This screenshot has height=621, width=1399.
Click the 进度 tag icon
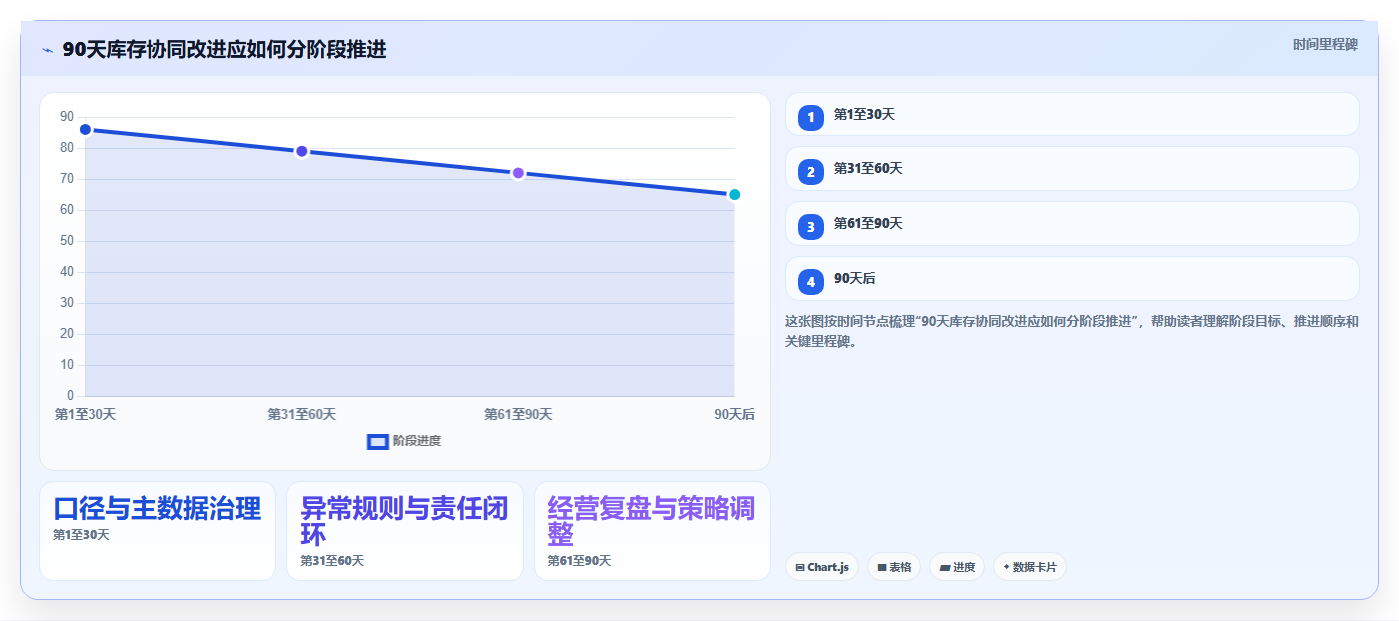(945, 567)
